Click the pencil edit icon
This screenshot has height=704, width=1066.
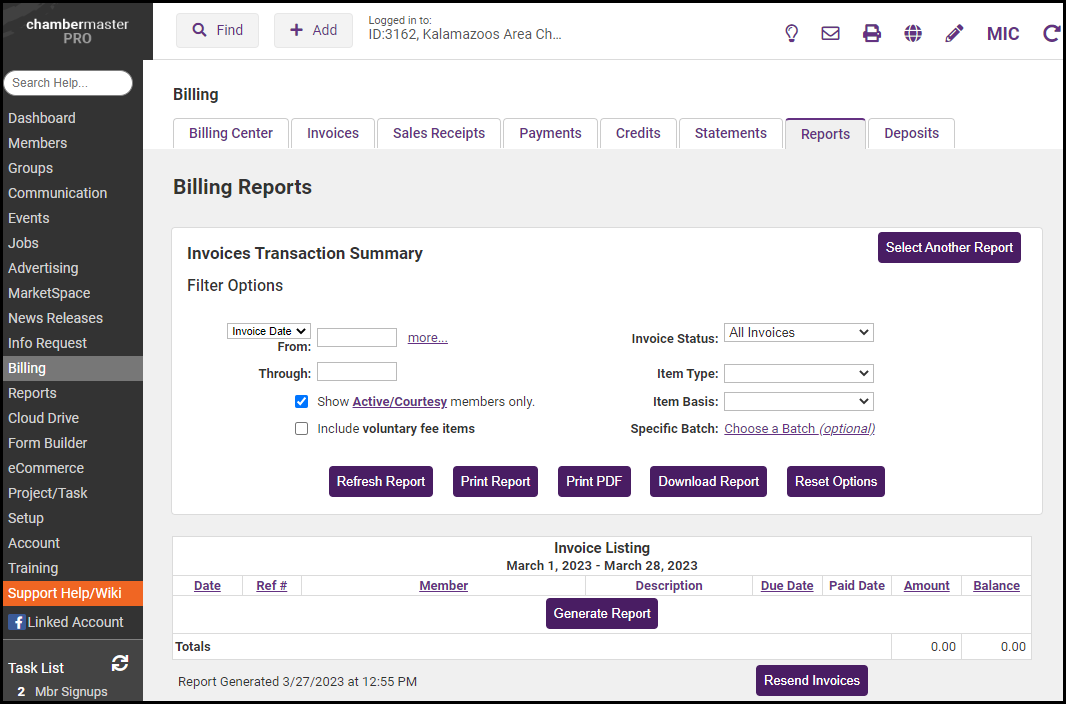(954, 33)
